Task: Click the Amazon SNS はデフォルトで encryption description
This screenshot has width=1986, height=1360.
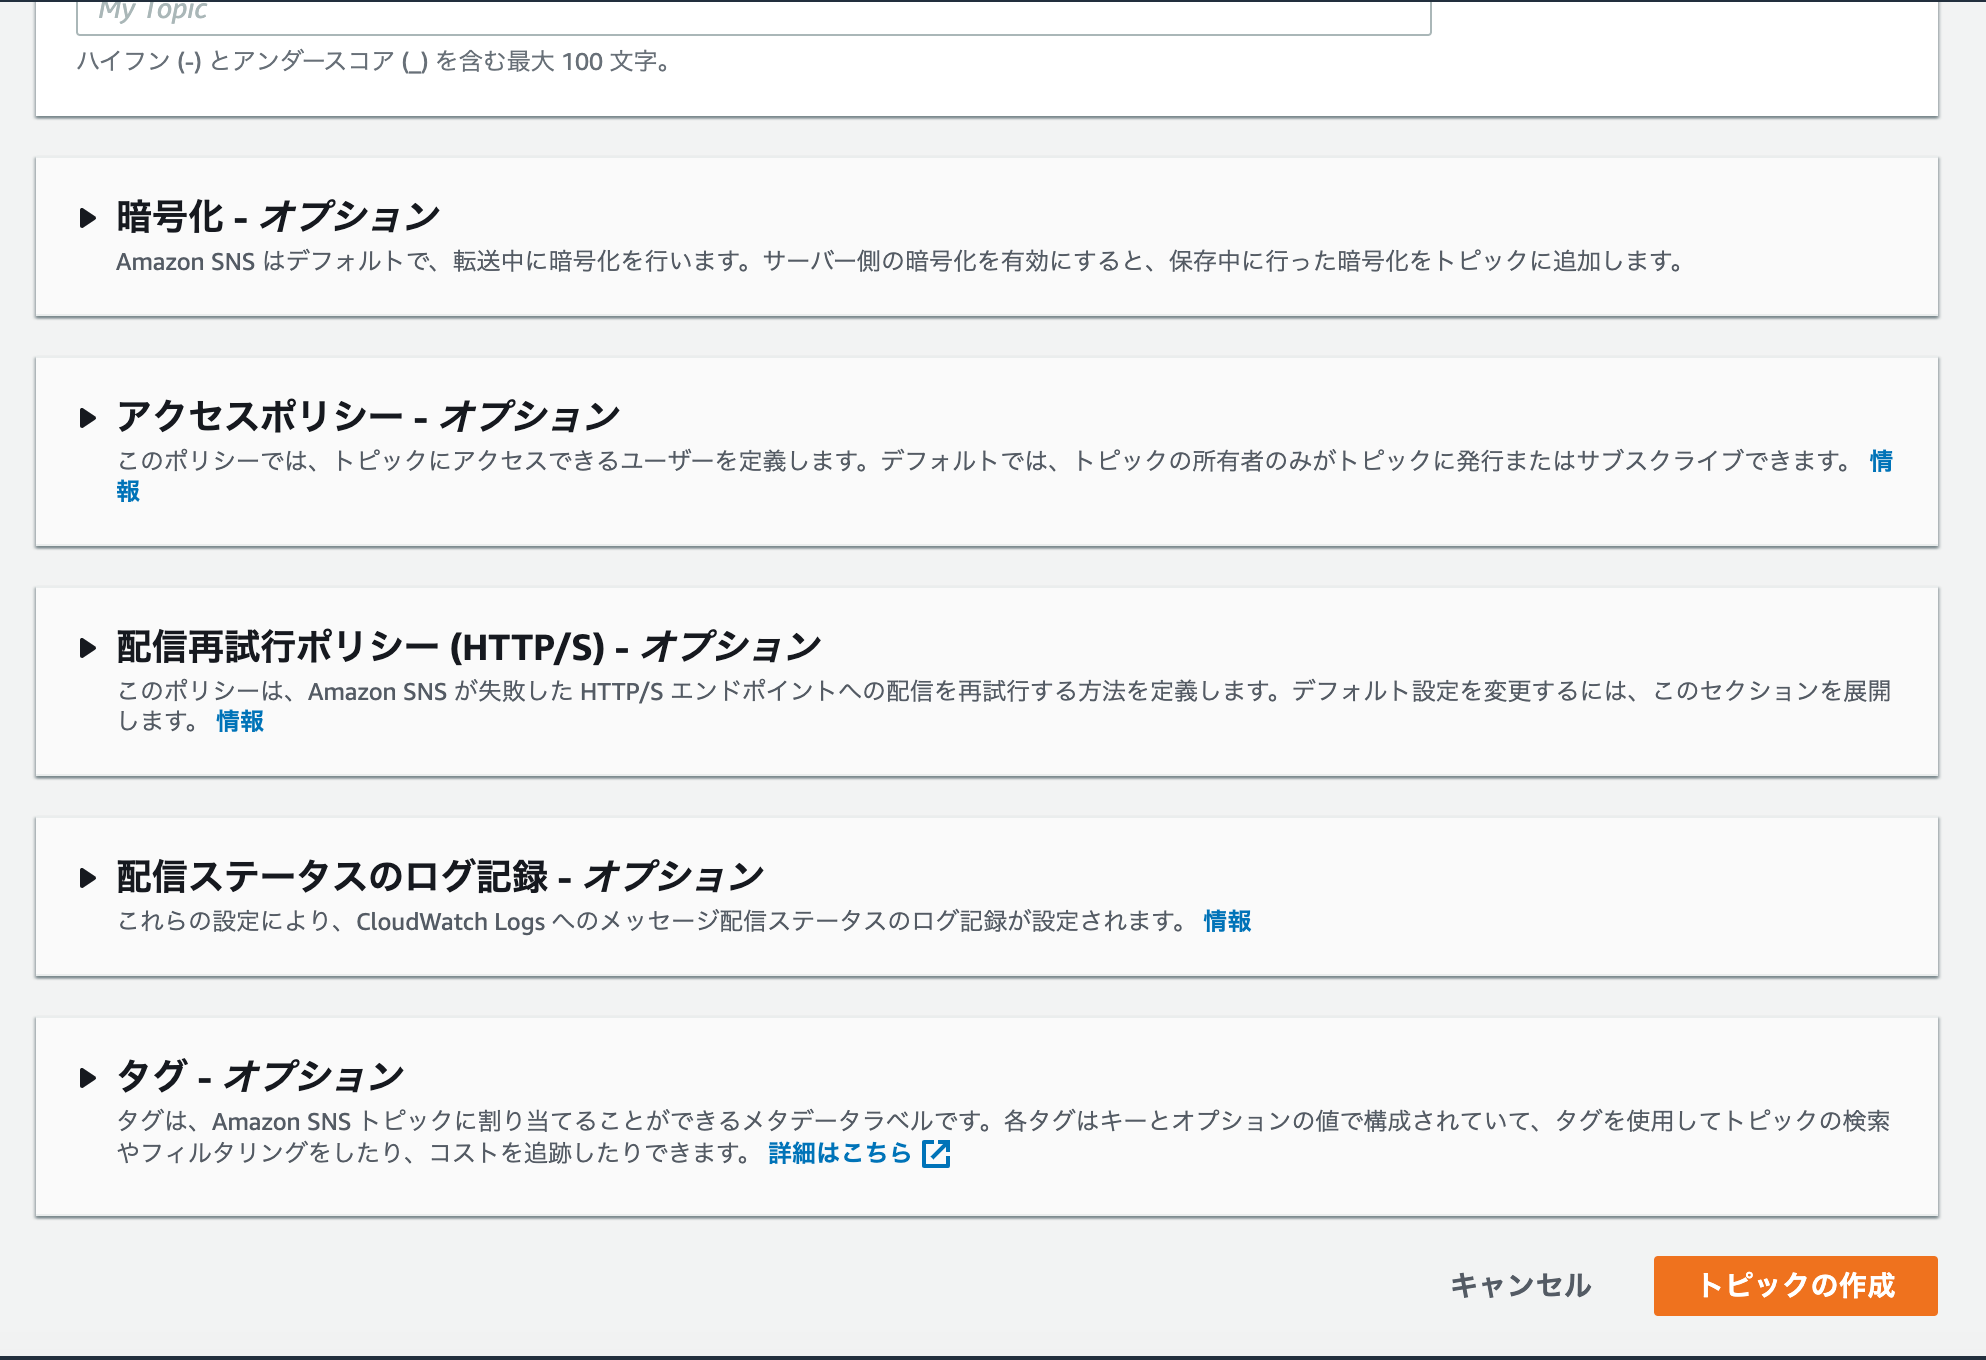Action: click(x=901, y=262)
